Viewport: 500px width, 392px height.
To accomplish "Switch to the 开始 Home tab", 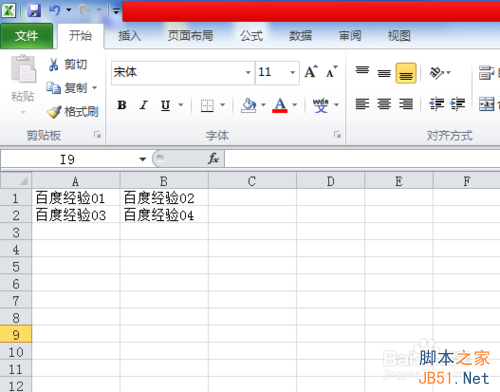I will pos(80,36).
